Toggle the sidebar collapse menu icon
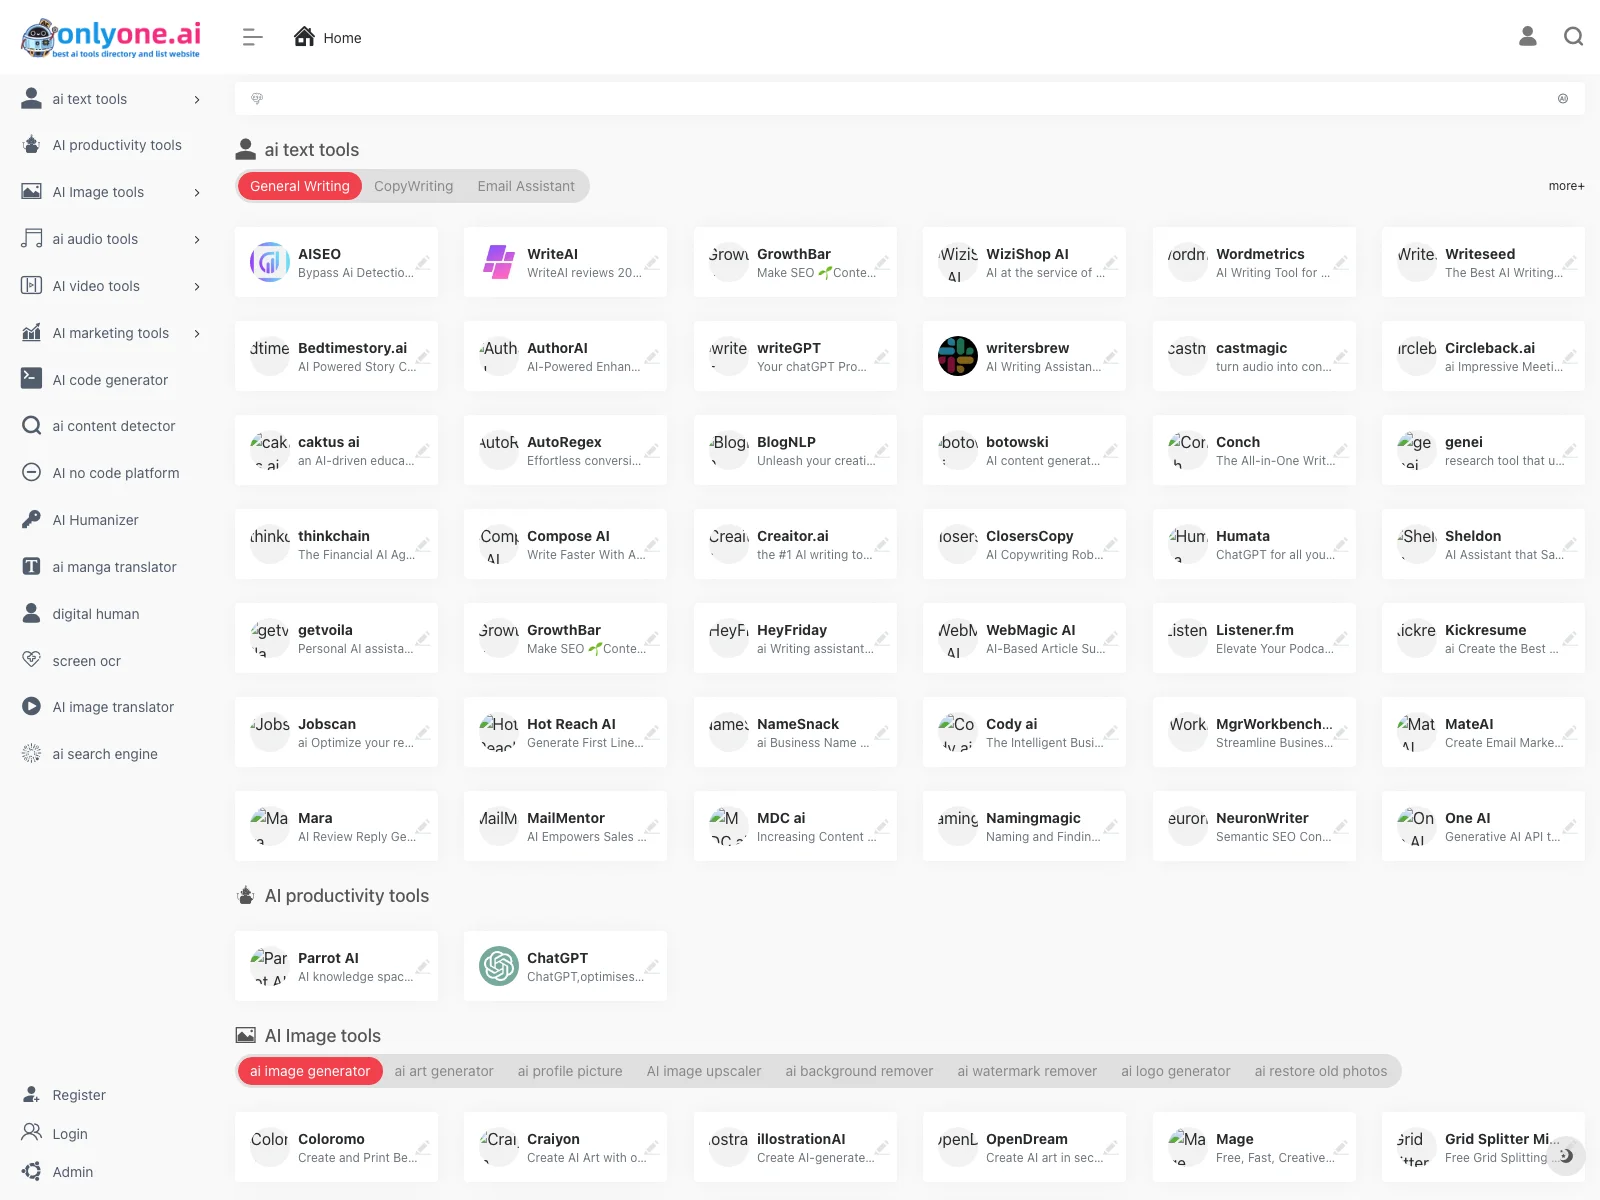Viewport: 1600px width, 1200px height. click(252, 37)
